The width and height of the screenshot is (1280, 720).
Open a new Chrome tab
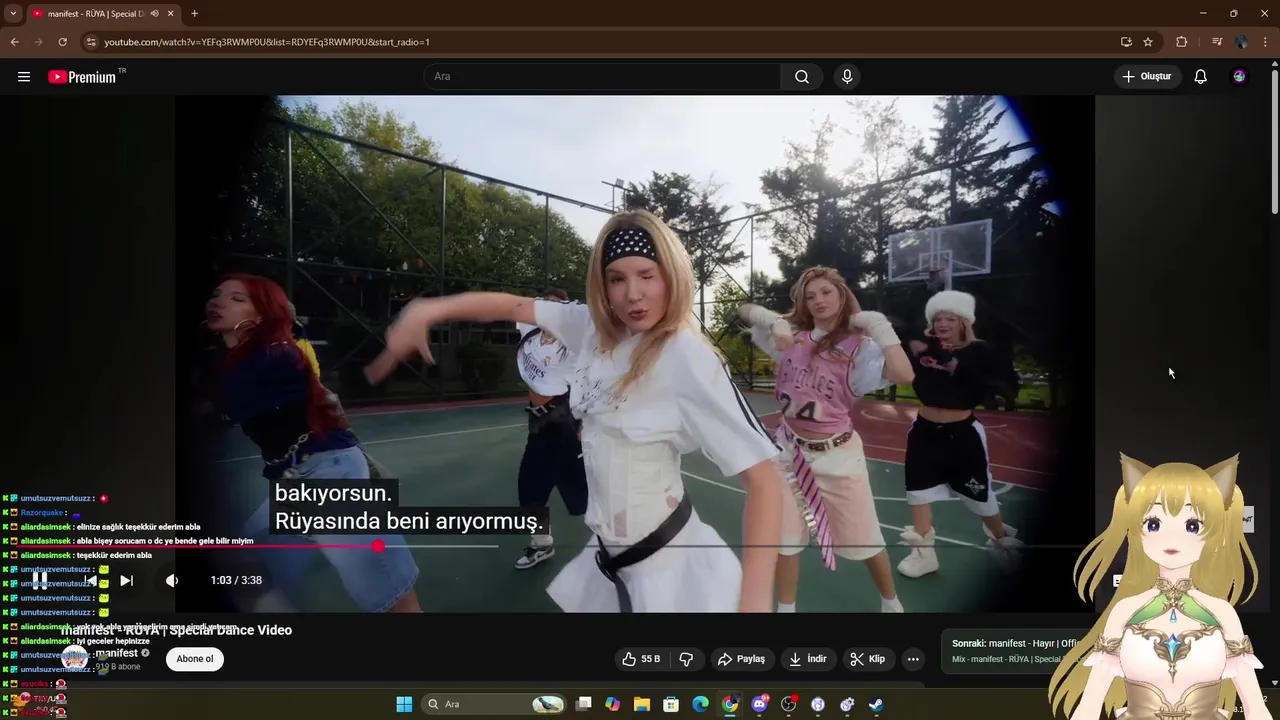click(x=194, y=14)
